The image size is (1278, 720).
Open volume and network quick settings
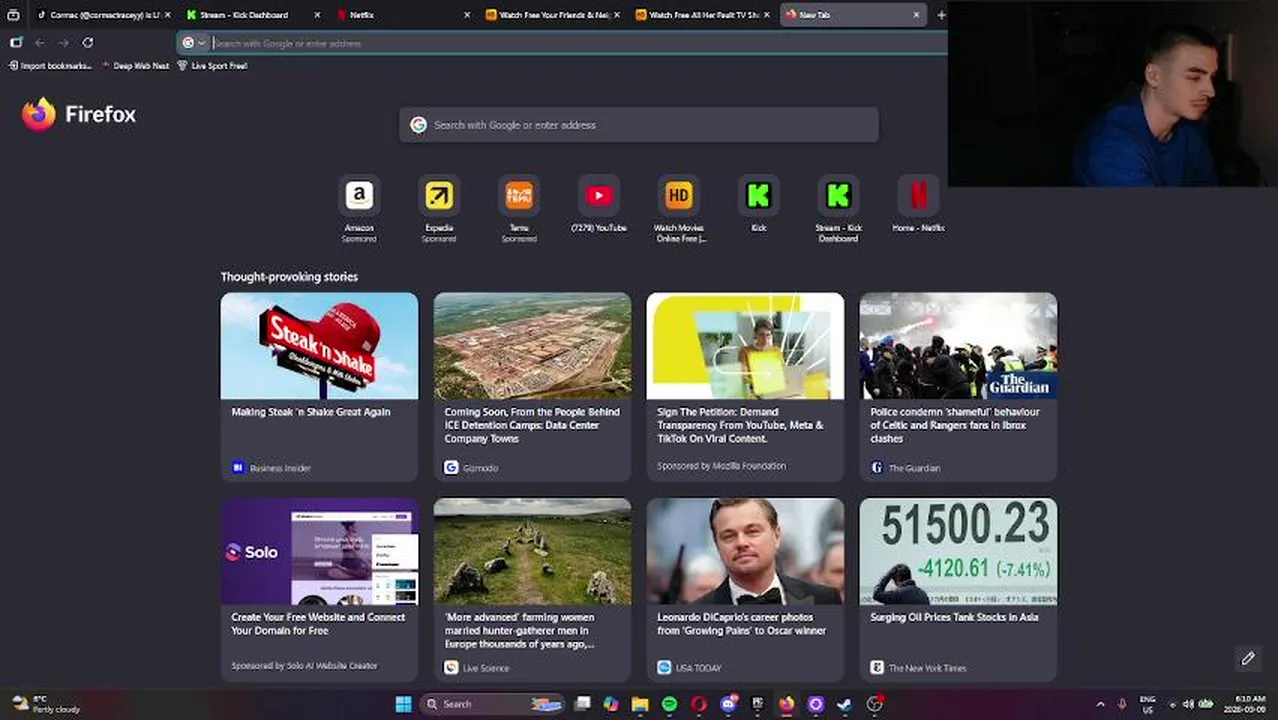(1190, 704)
